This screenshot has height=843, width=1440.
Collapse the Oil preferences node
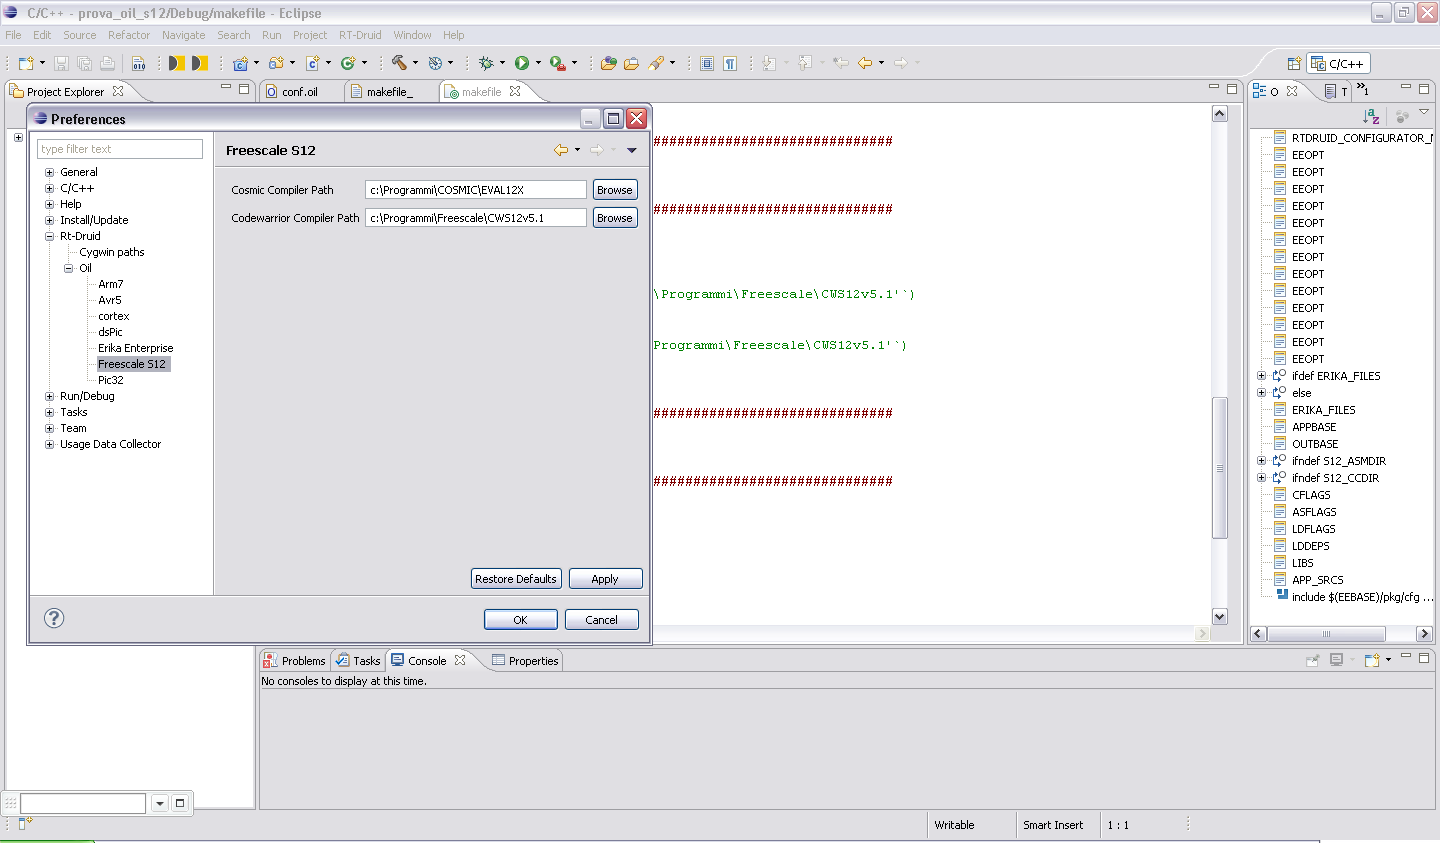coord(68,268)
